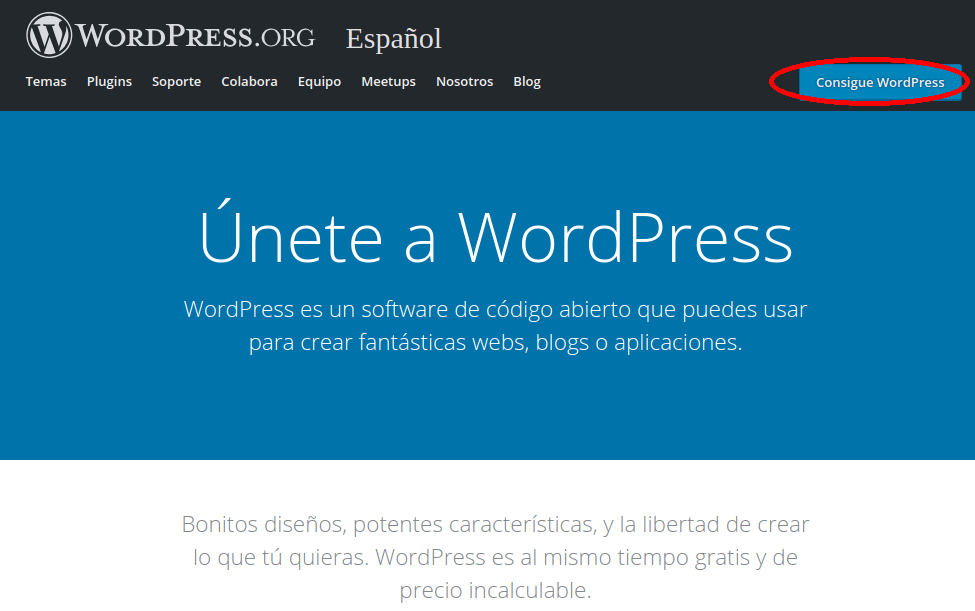The width and height of the screenshot is (975, 611).
Task: Click the 'software de código abierto' description text
Action: (496, 326)
